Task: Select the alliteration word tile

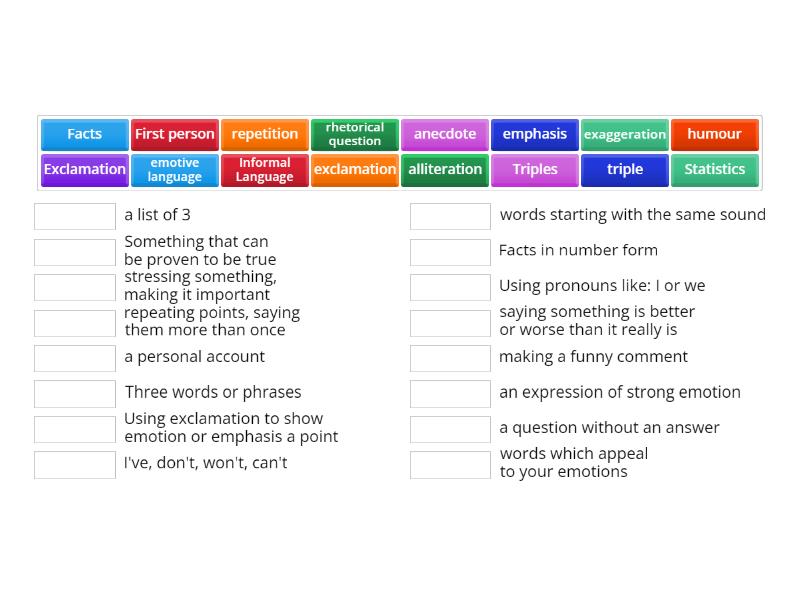Action: pyautogui.click(x=444, y=169)
